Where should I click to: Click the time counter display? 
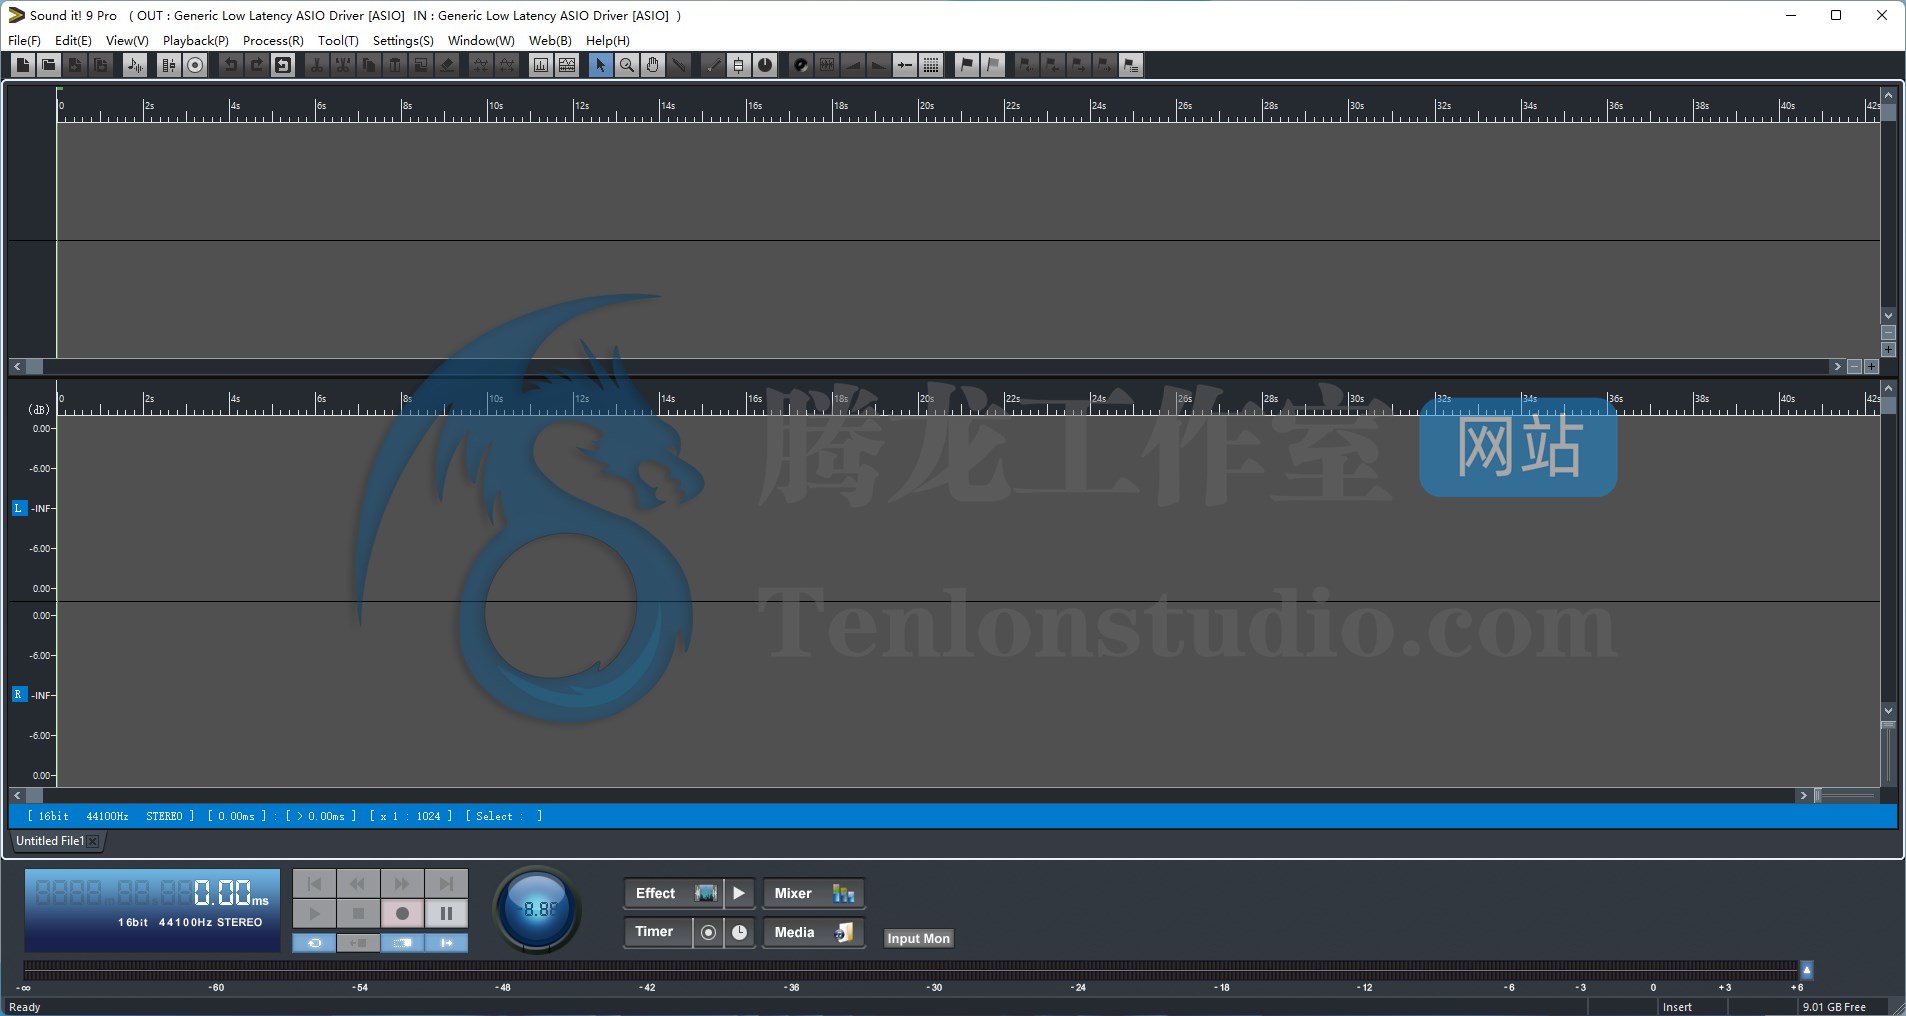(x=152, y=910)
